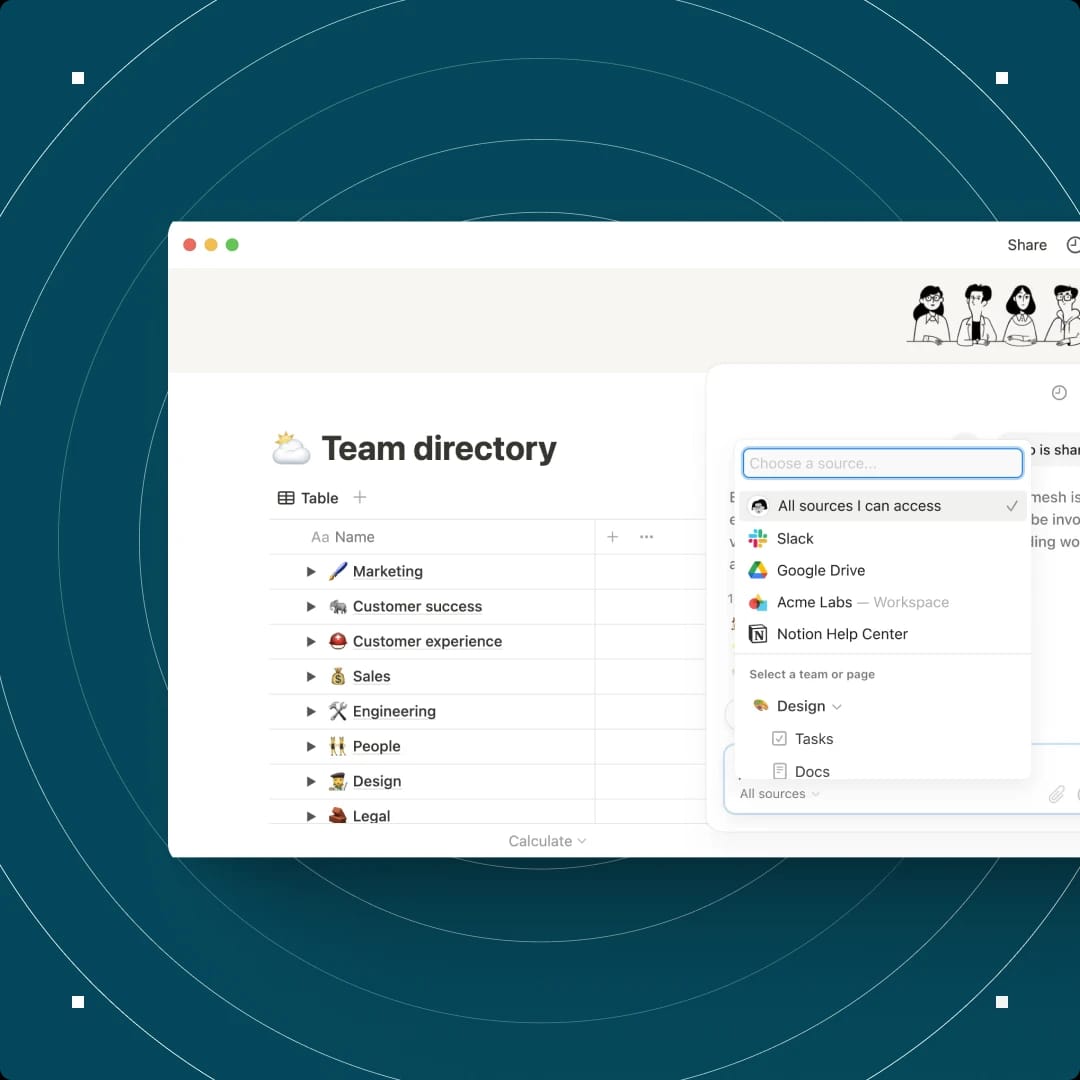
Task: Click the paperclip attachment icon
Action: (x=1056, y=794)
